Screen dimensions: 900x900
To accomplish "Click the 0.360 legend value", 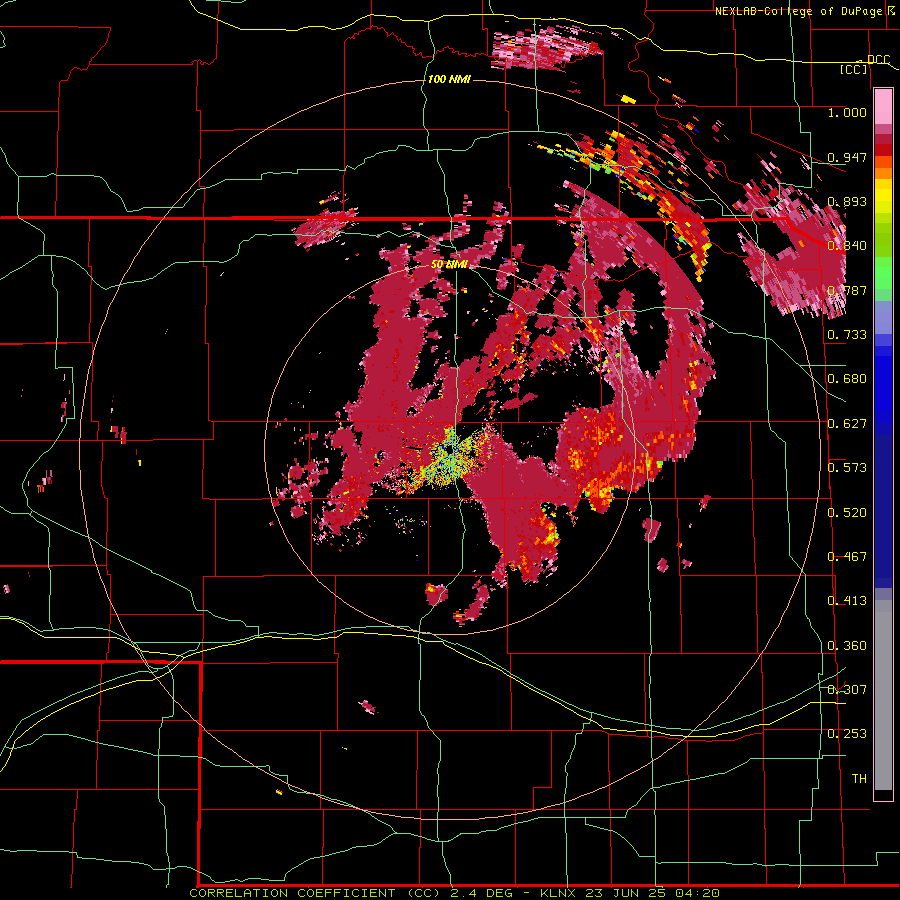I will point(847,646).
